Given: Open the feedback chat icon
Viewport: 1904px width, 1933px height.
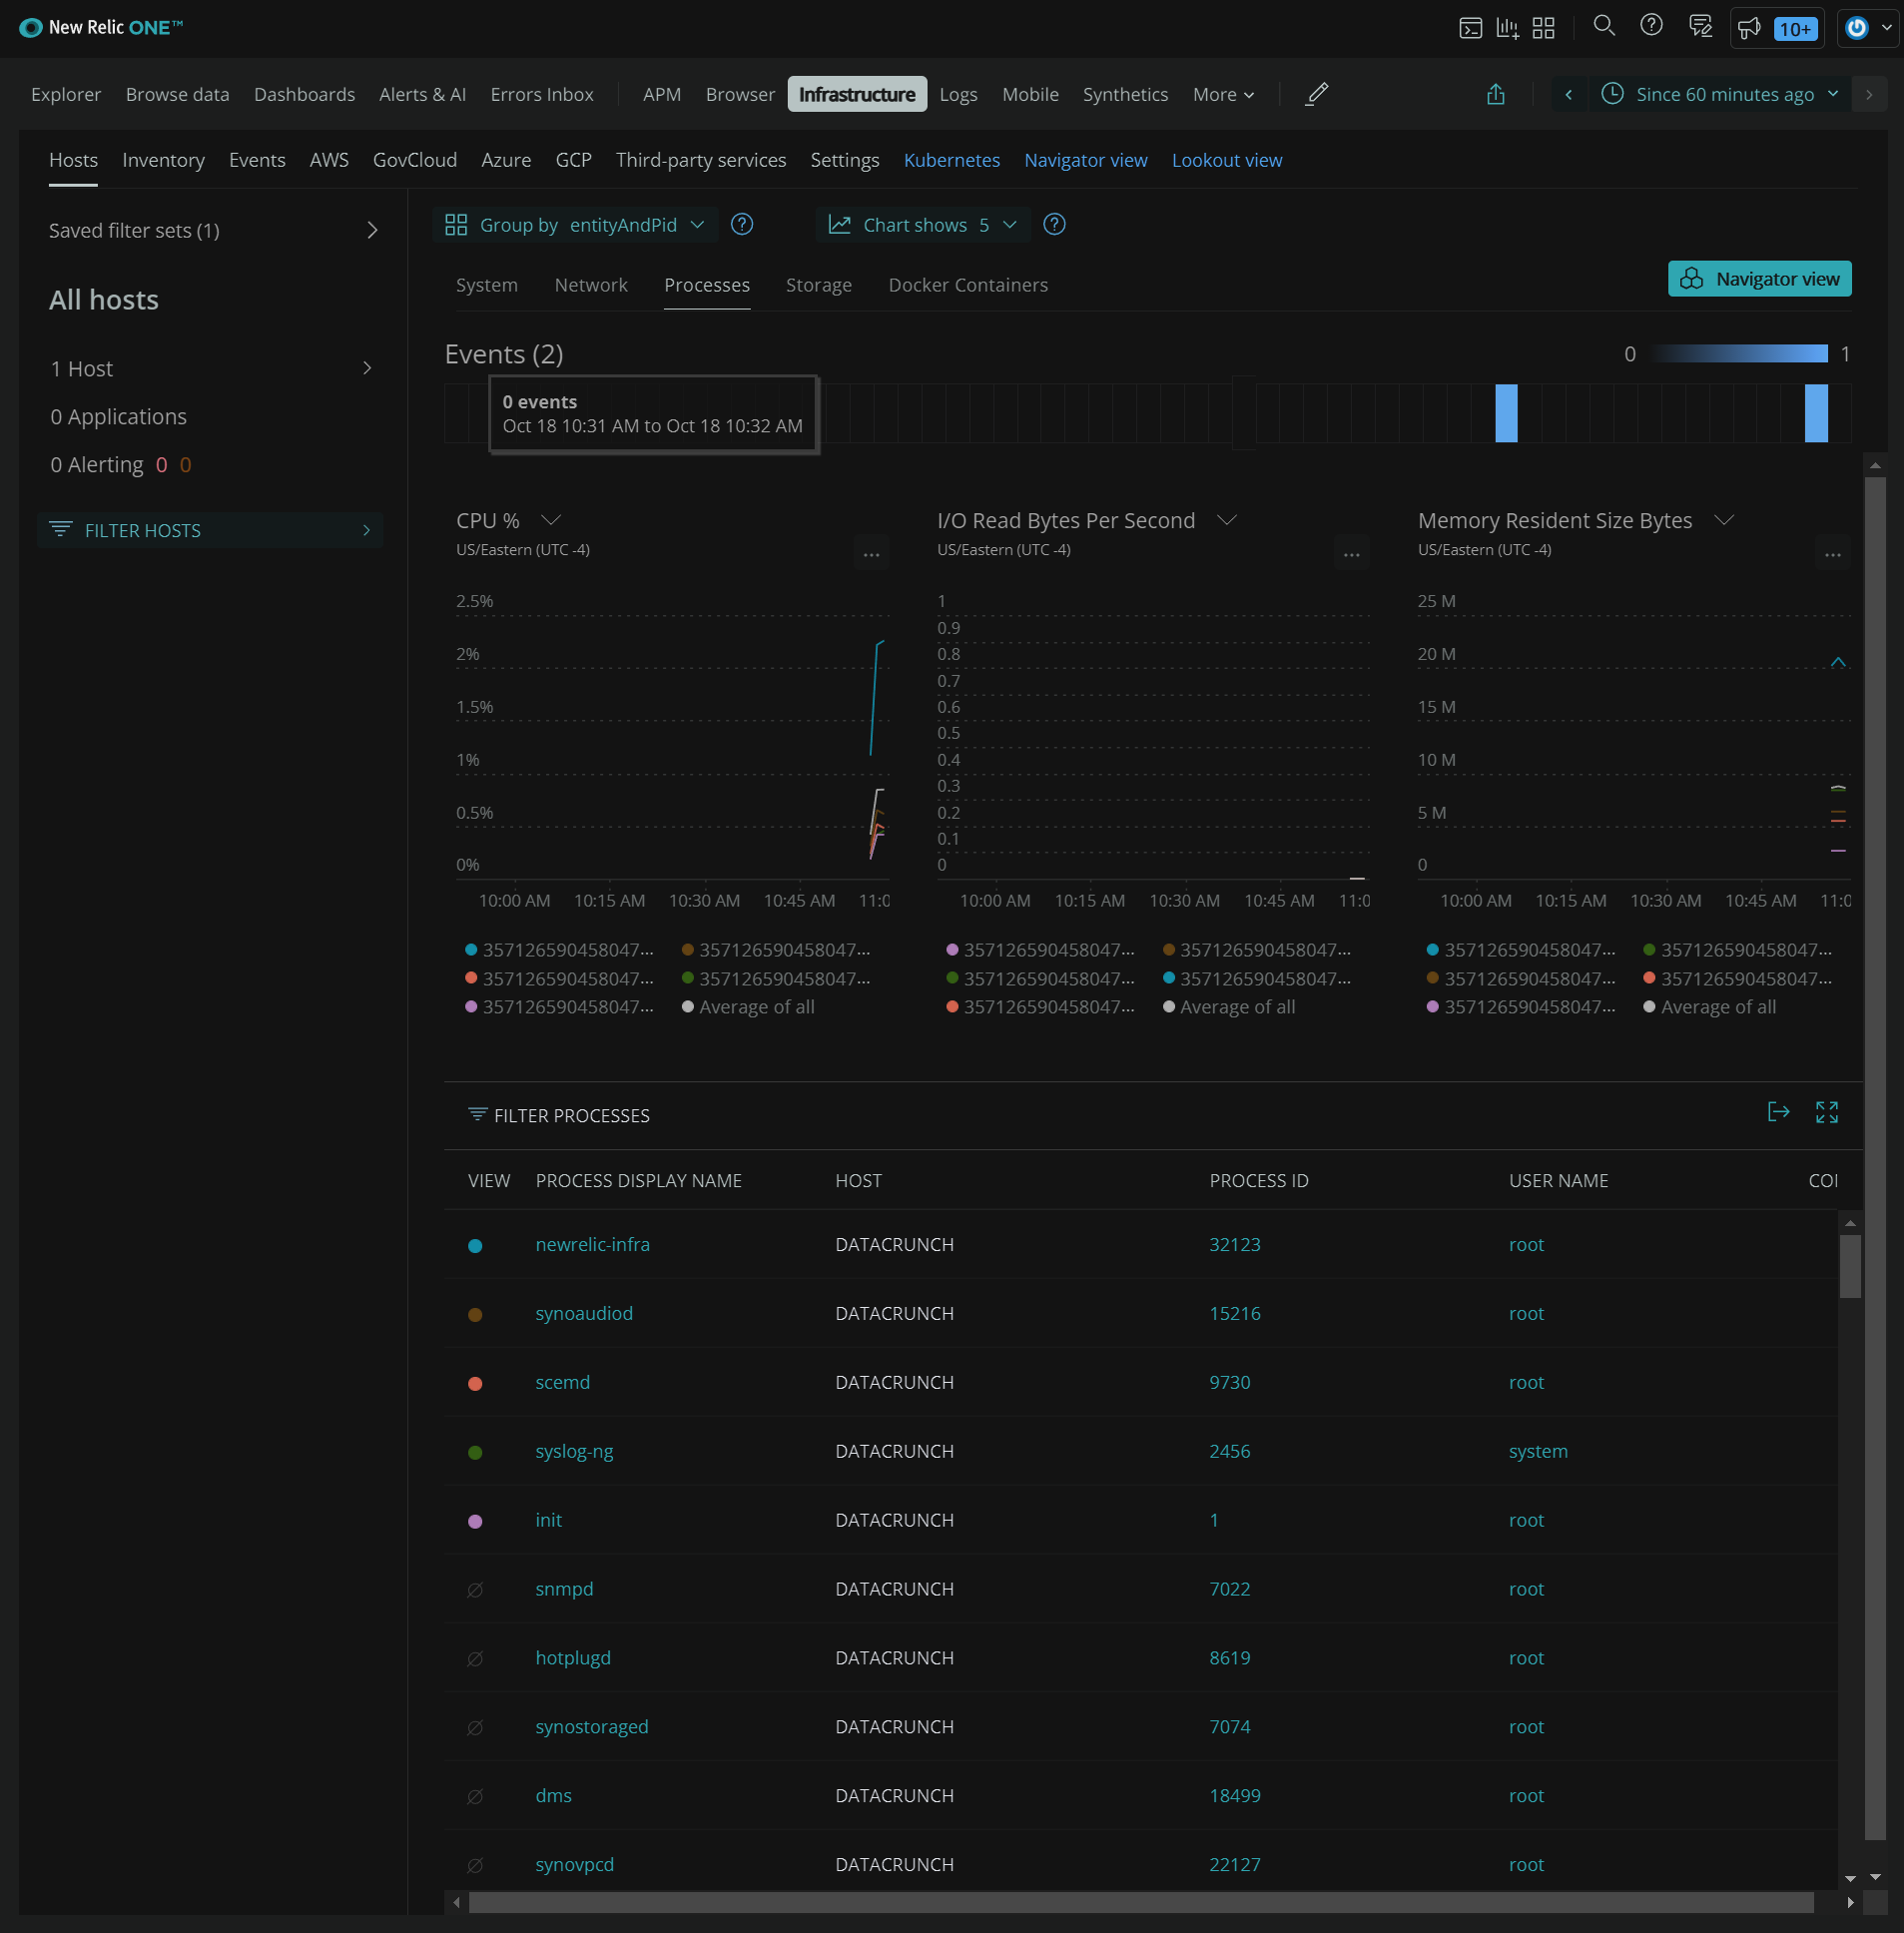Looking at the screenshot, I should pyautogui.click(x=1700, y=26).
